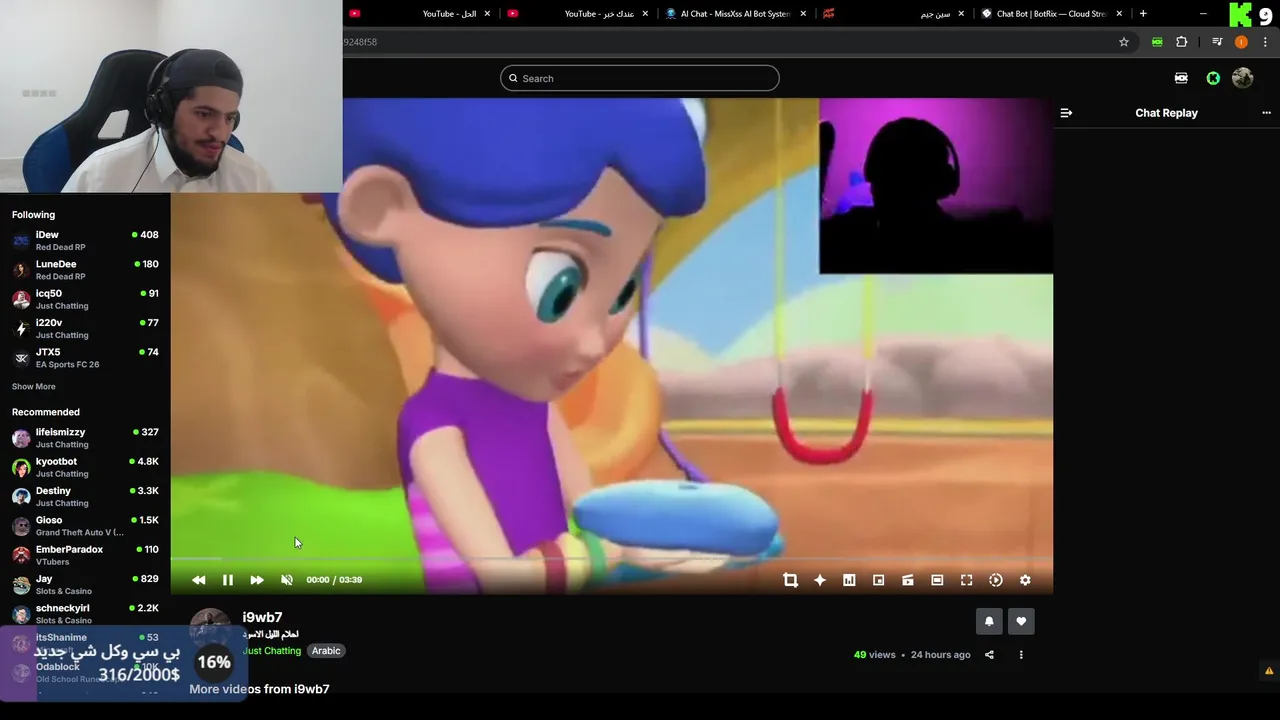The width and height of the screenshot is (1280, 720).
Task: Enter fullscreen mode on the video
Action: pos(966,580)
